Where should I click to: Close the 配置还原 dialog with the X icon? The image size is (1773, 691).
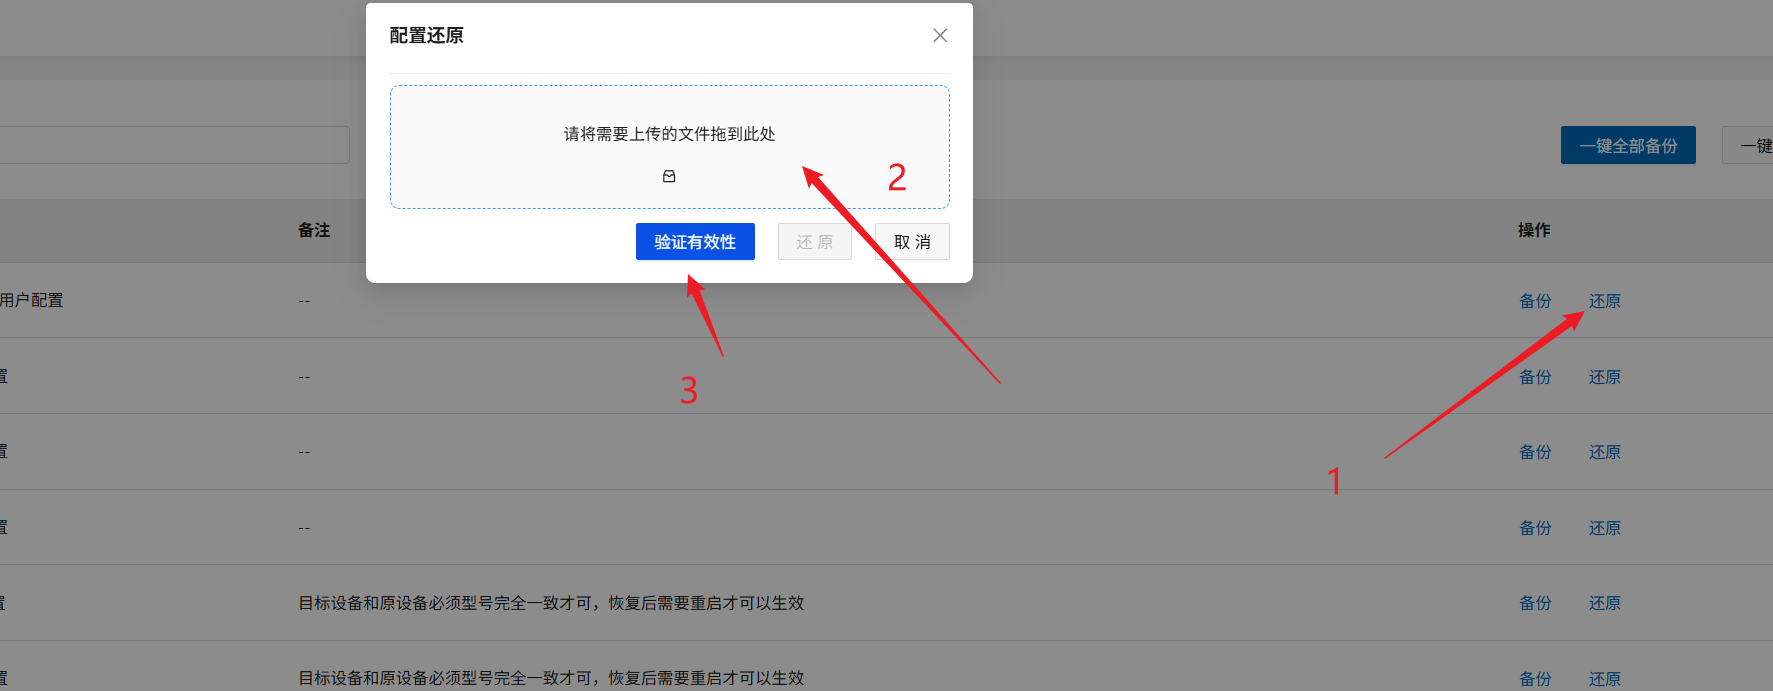(940, 35)
